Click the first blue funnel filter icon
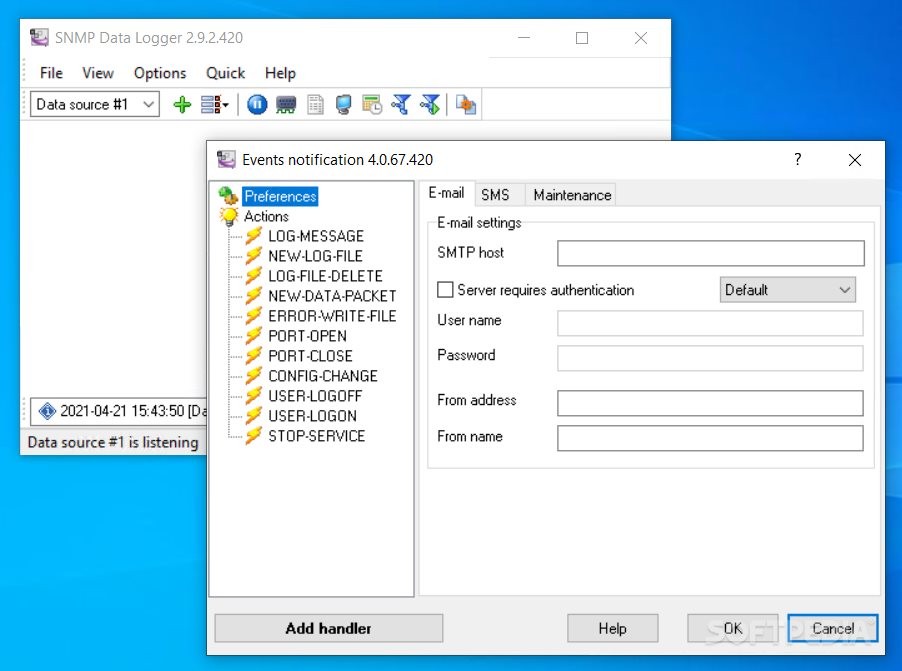This screenshot has height=671, width=902. [401, 105]
